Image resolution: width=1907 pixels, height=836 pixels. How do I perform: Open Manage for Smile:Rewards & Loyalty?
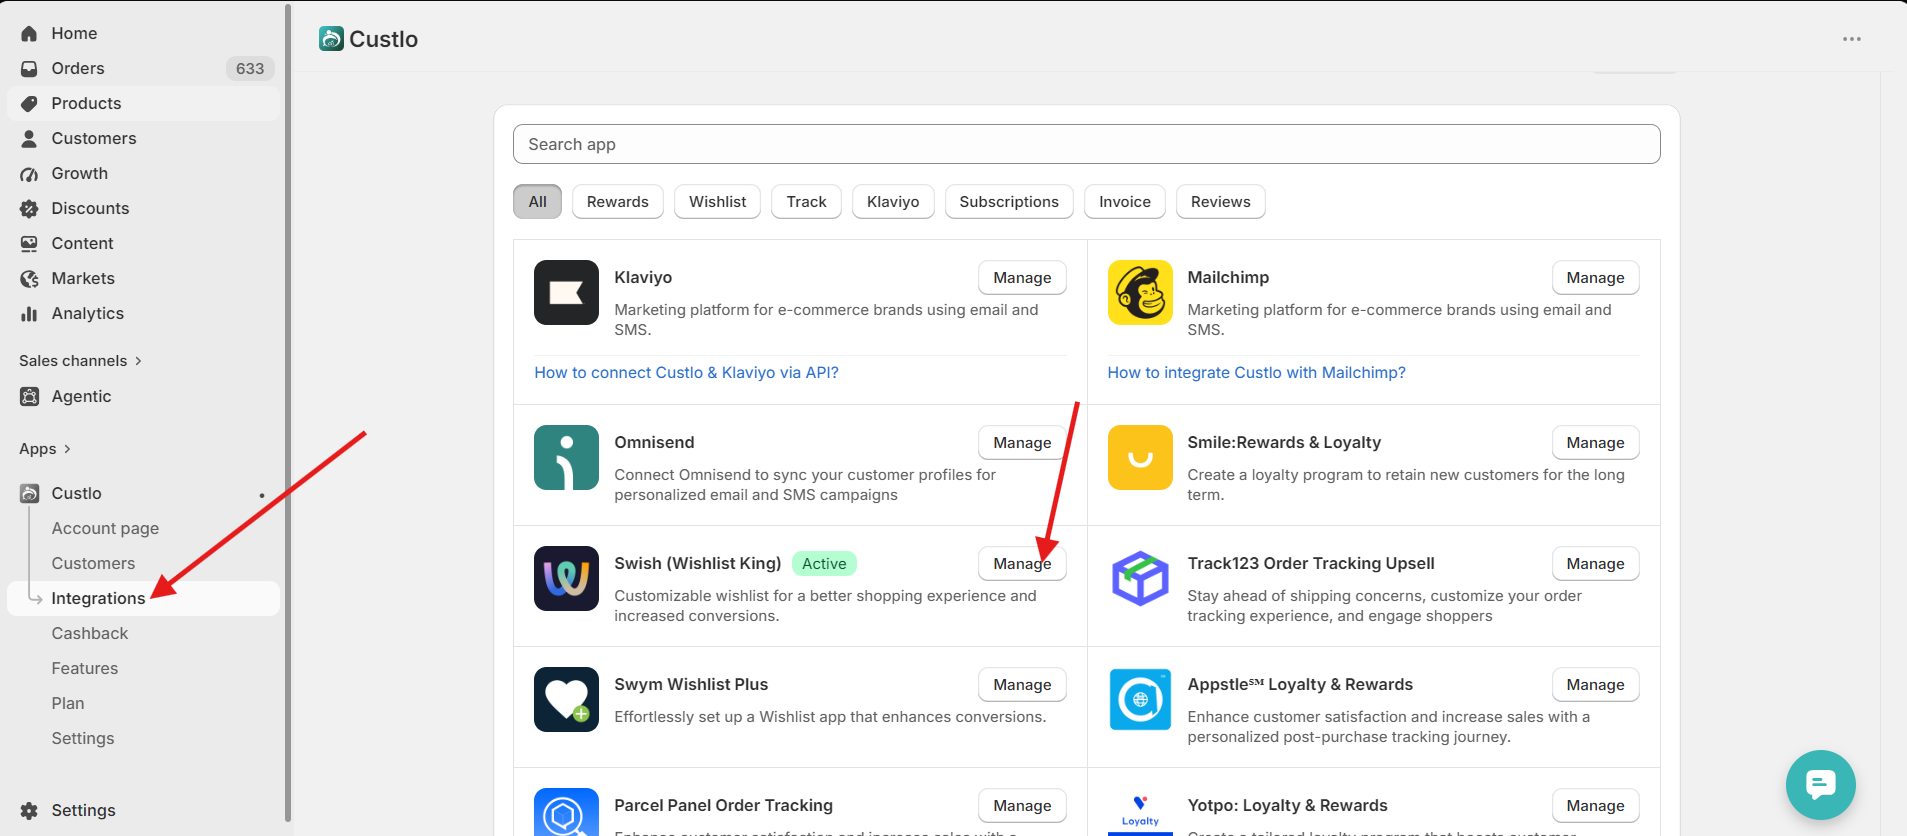pos(1595,443)
